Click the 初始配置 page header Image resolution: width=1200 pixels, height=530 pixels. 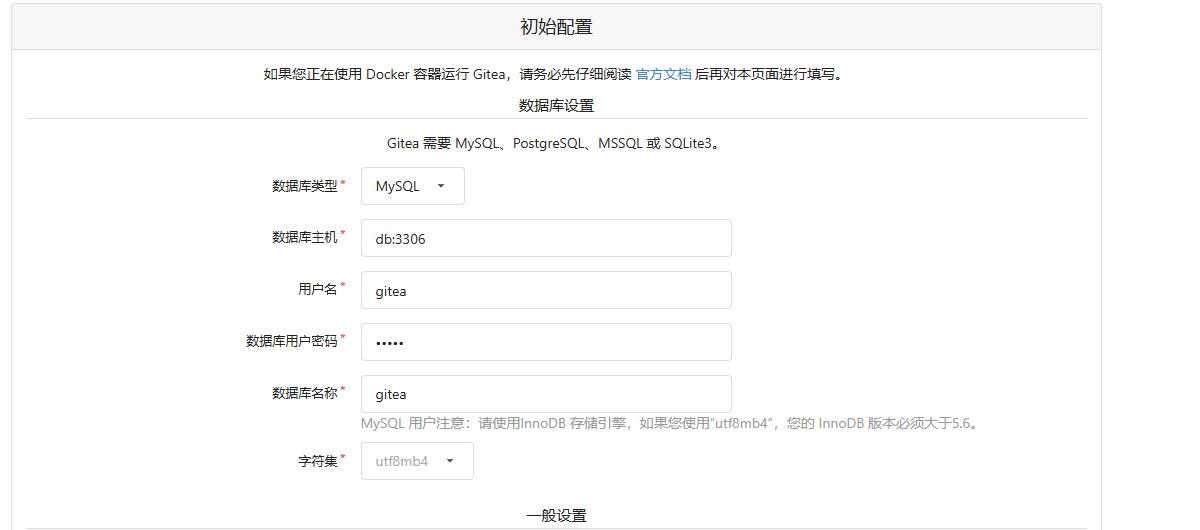click(x=556, y=27)
